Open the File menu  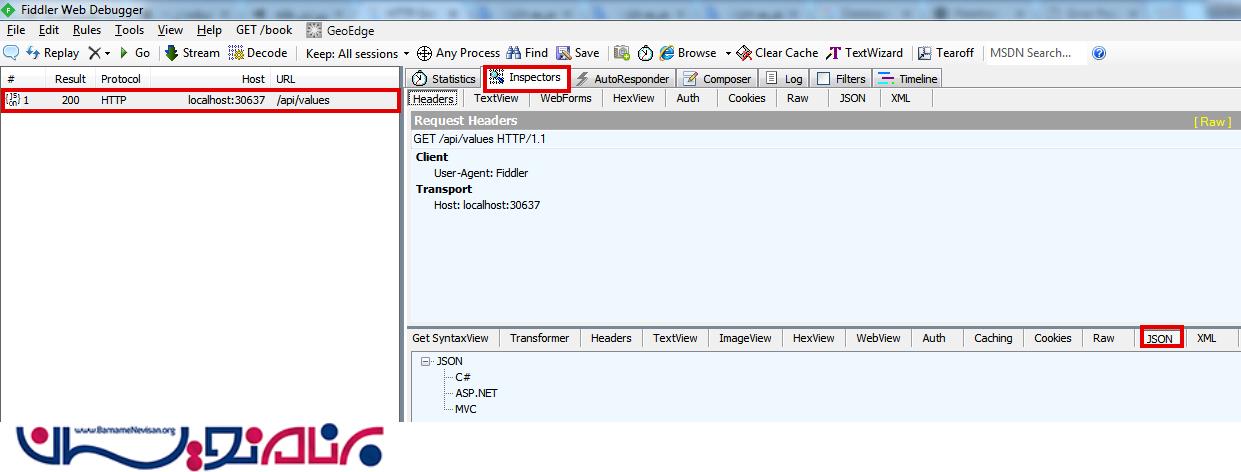pyautogui.click(x=16, y=30)
